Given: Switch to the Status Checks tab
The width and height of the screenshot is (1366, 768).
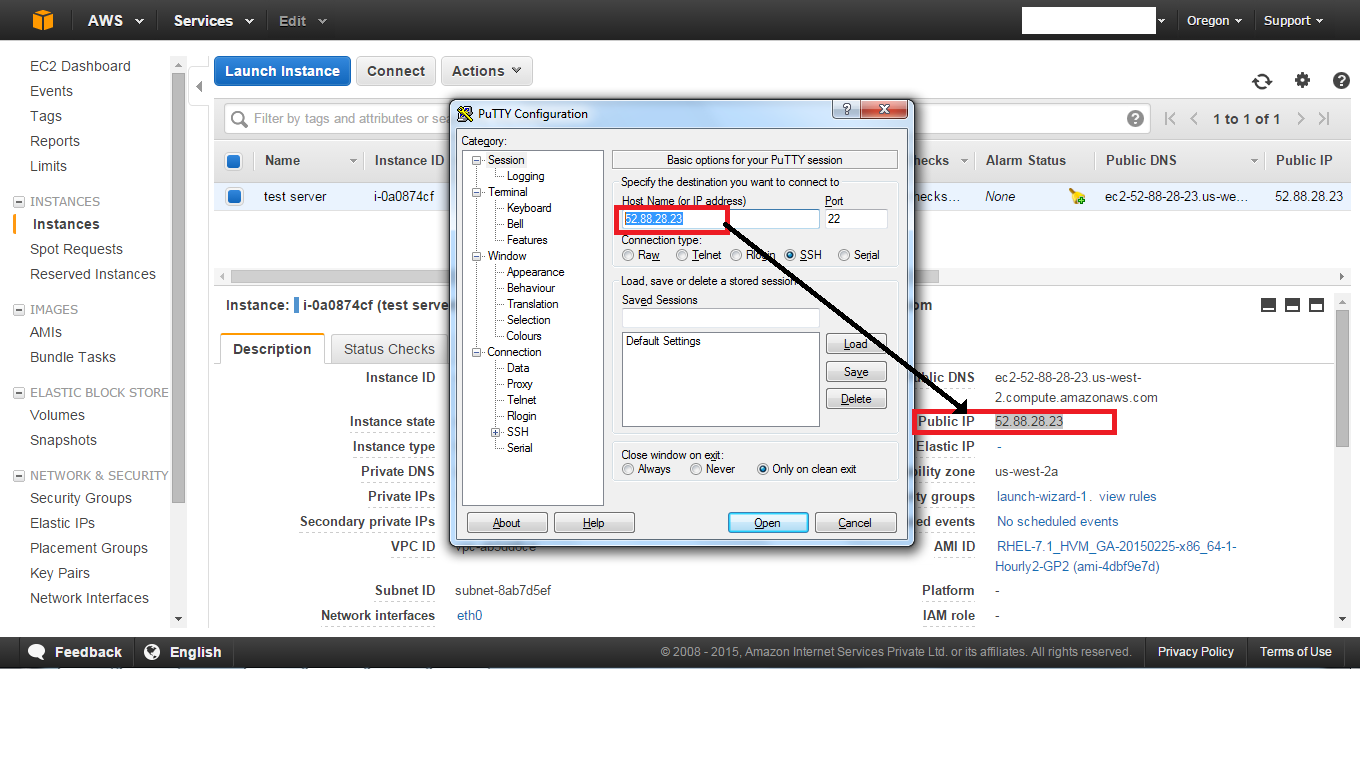Looking at the screenshot, I should click(x=389, y=349).
